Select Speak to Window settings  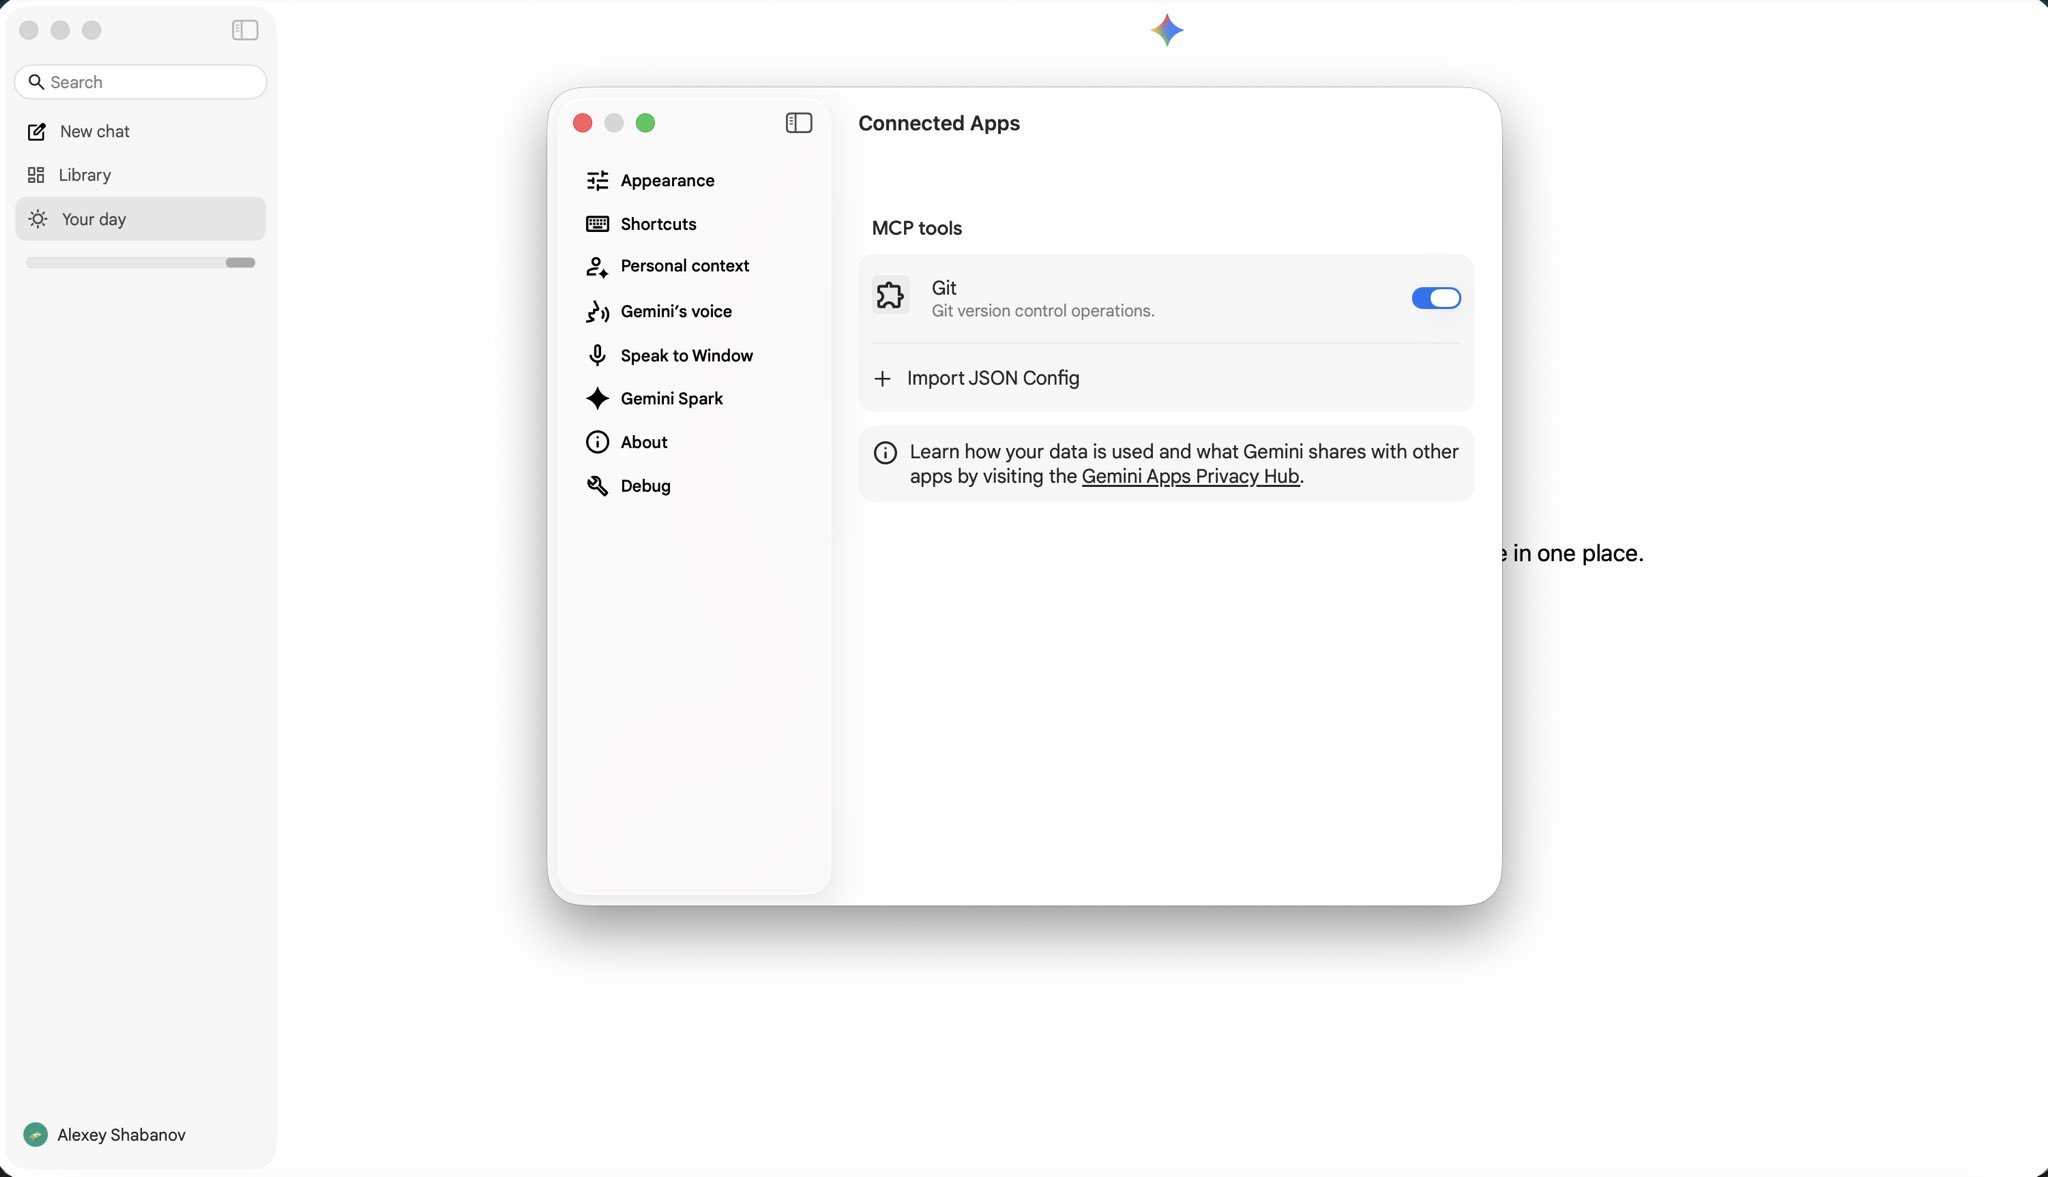[x=686, y=355]
